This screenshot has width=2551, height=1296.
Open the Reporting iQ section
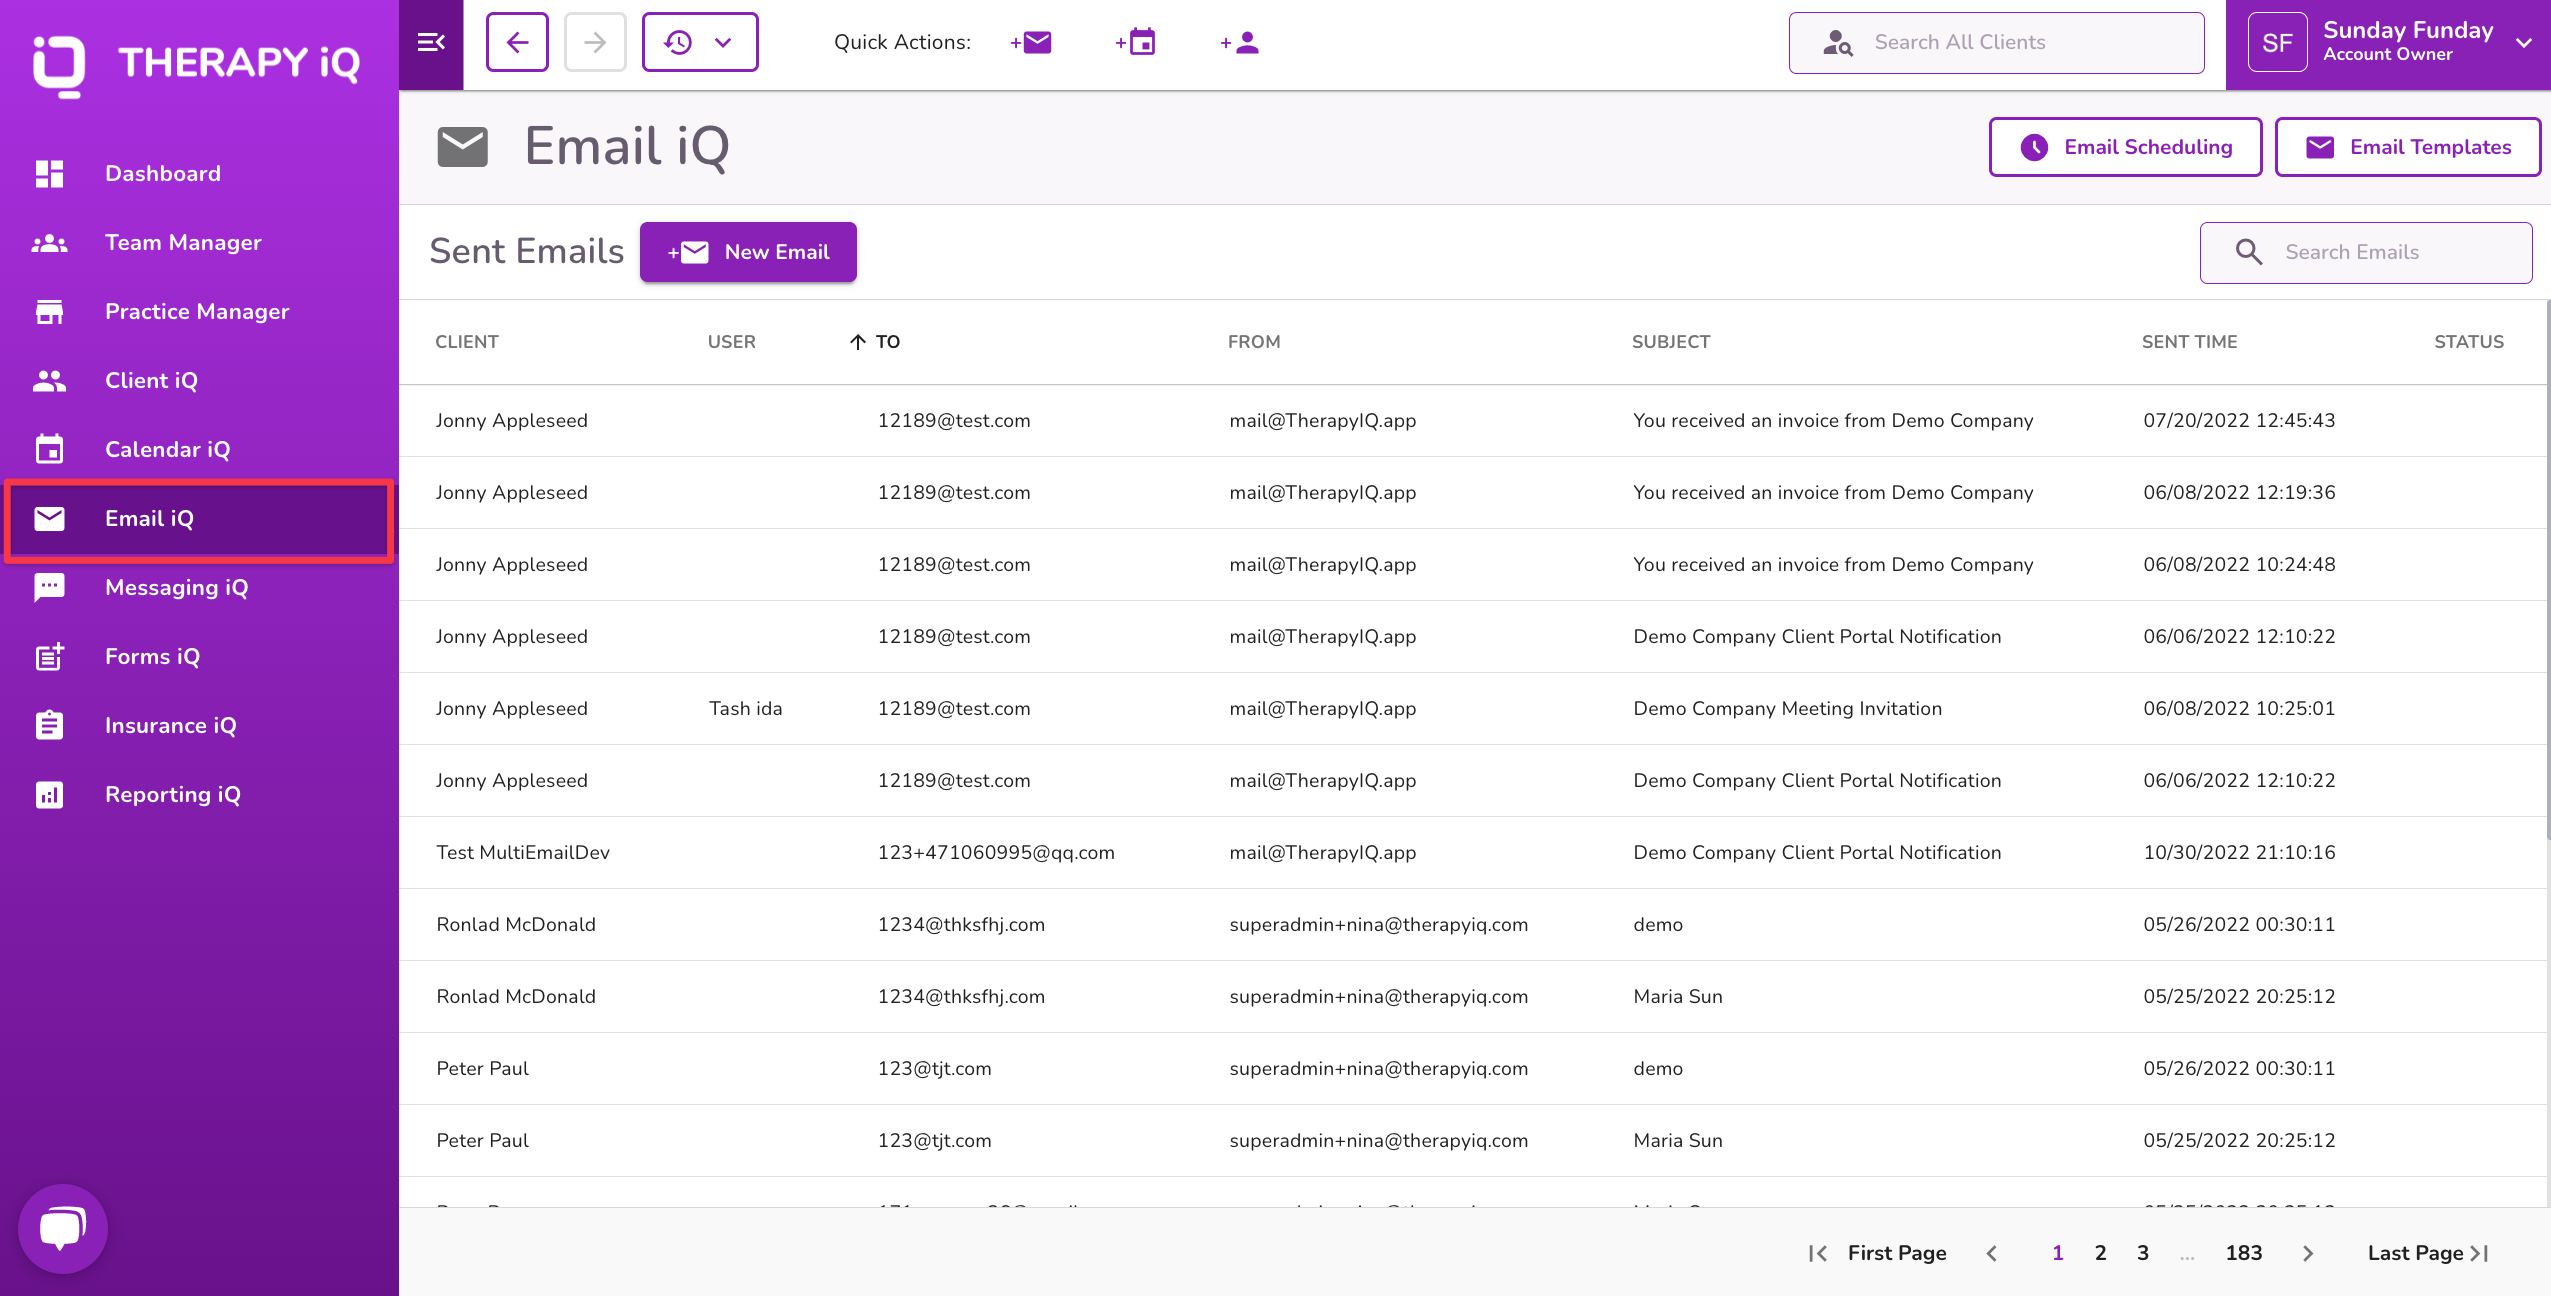172,793
